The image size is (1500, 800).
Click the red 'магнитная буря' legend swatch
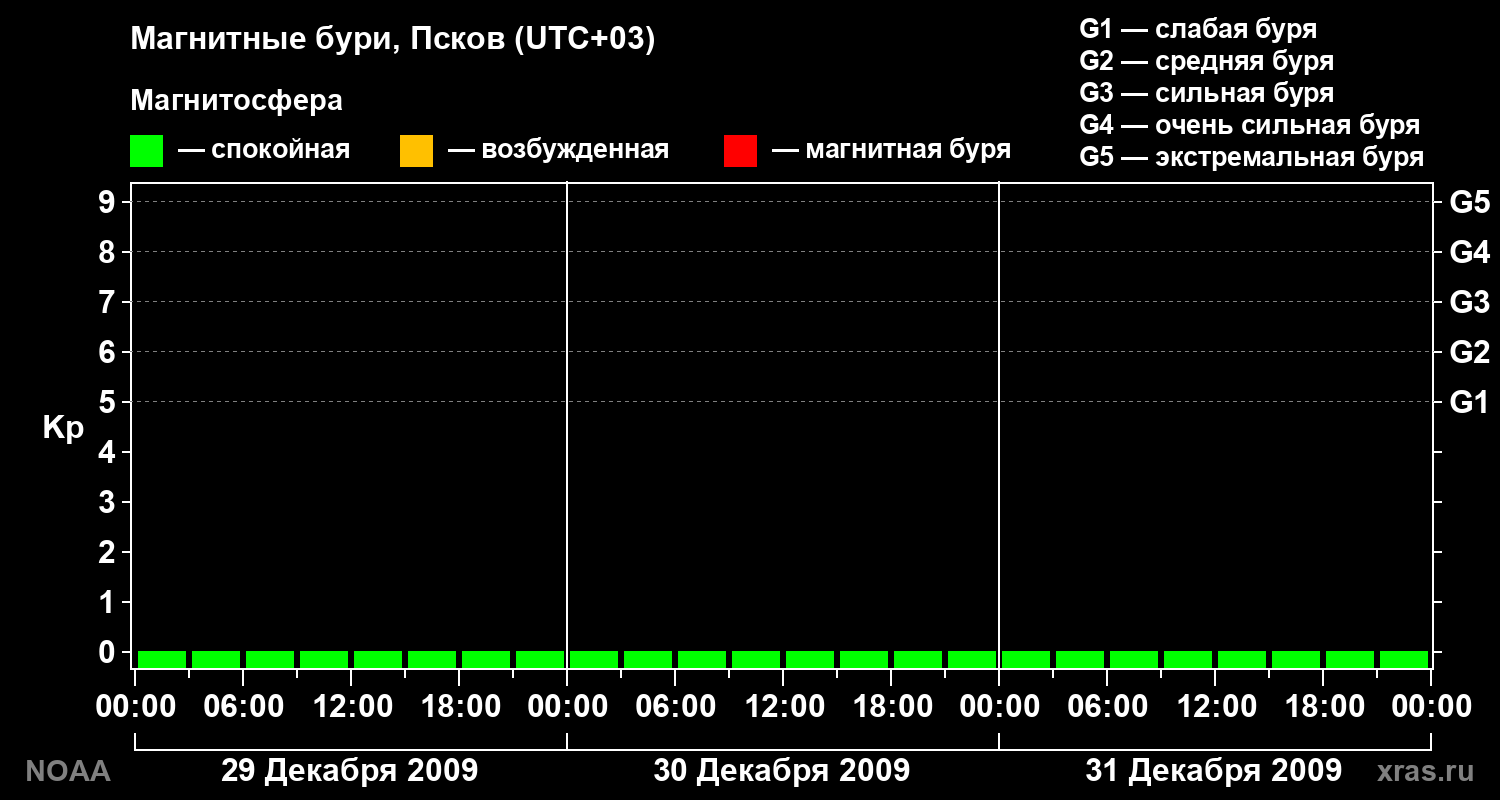tap(740, 151)
